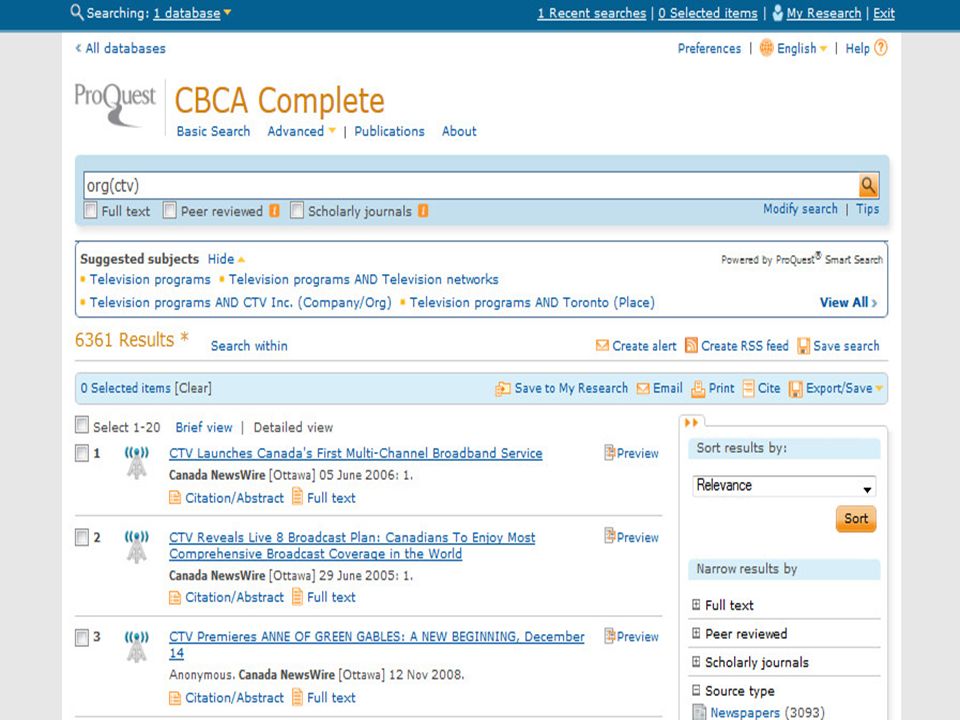
Task: Click View All suggested subjects
Action: [848, 302]
